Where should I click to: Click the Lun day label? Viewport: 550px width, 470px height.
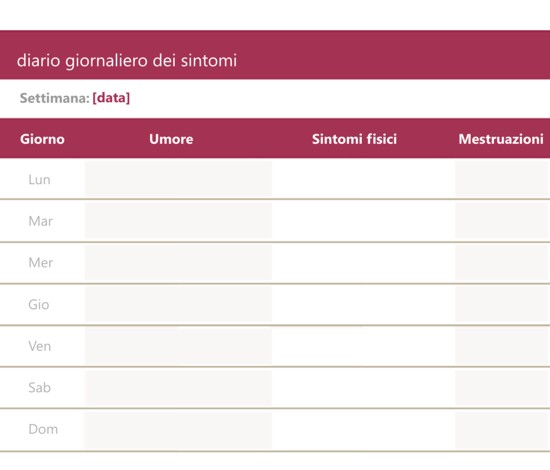click(40, 180)
